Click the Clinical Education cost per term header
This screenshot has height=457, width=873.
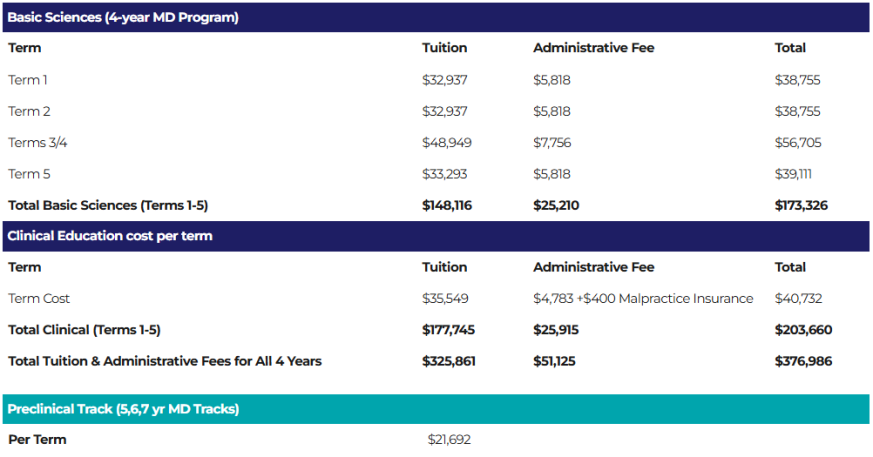click(x=436, y=236)
